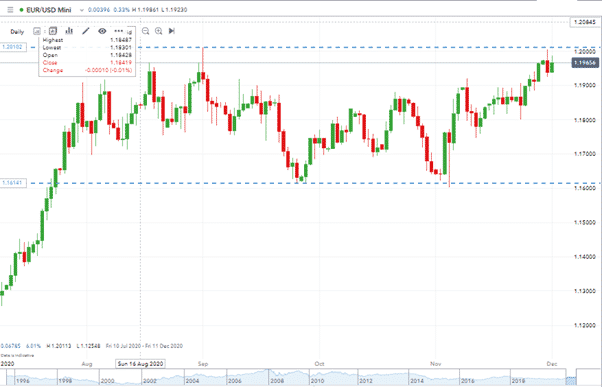602x387 pixels.
Task: Click the Dec label on the time axis
Action: (x=552, y=364)
